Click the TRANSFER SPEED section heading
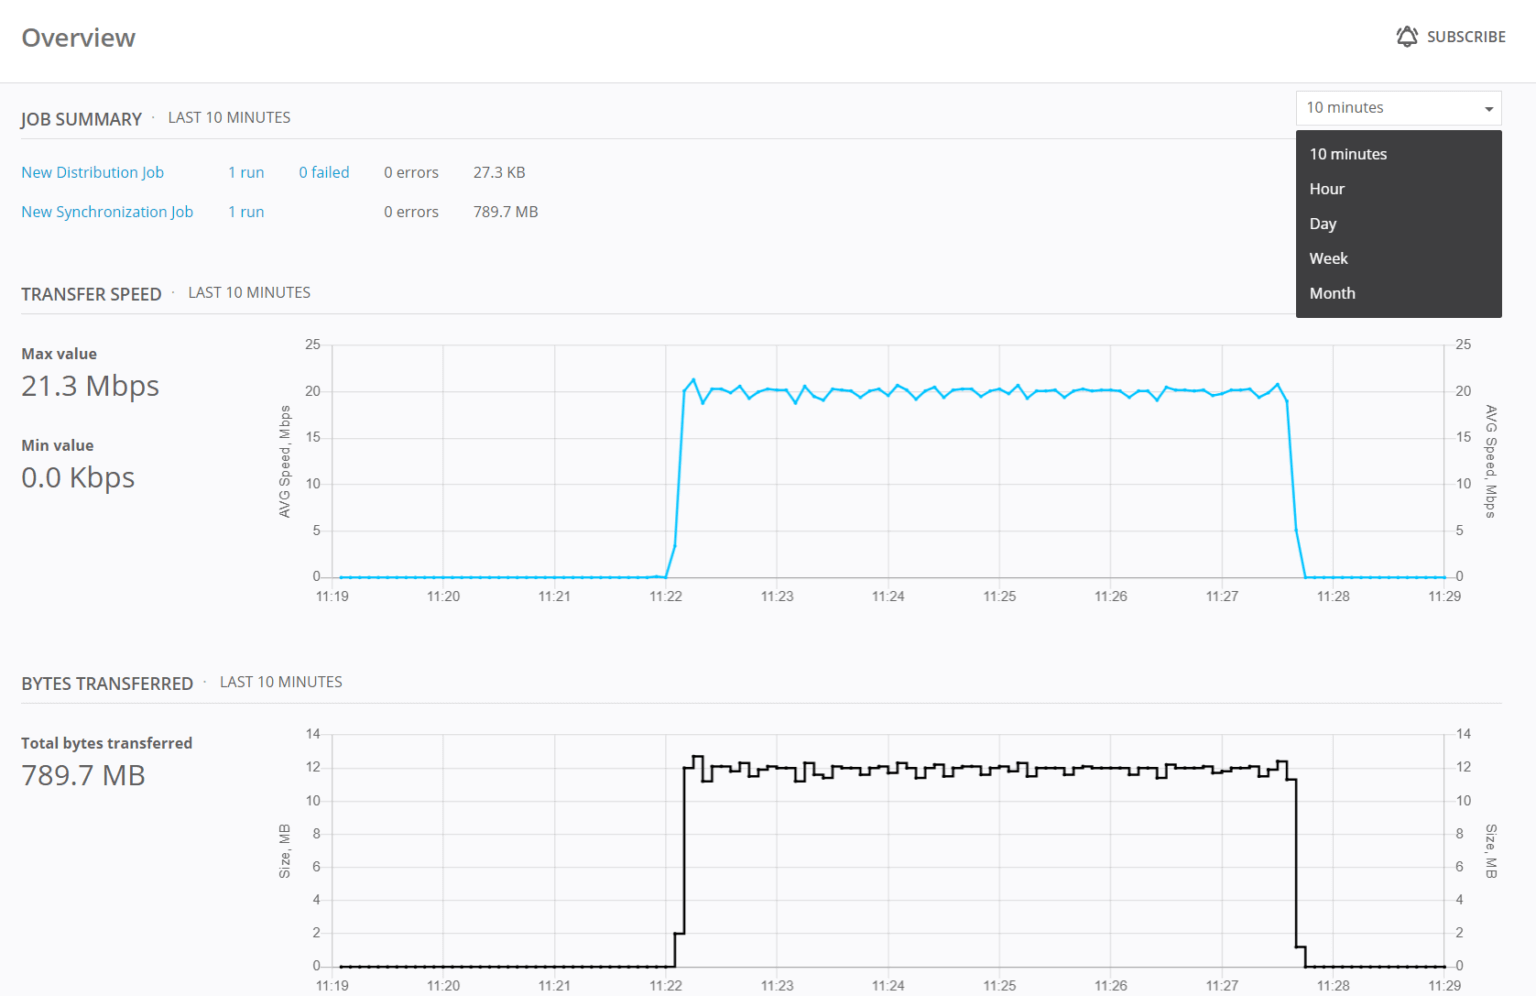The image size is (1536, 996). pos(91,293)
